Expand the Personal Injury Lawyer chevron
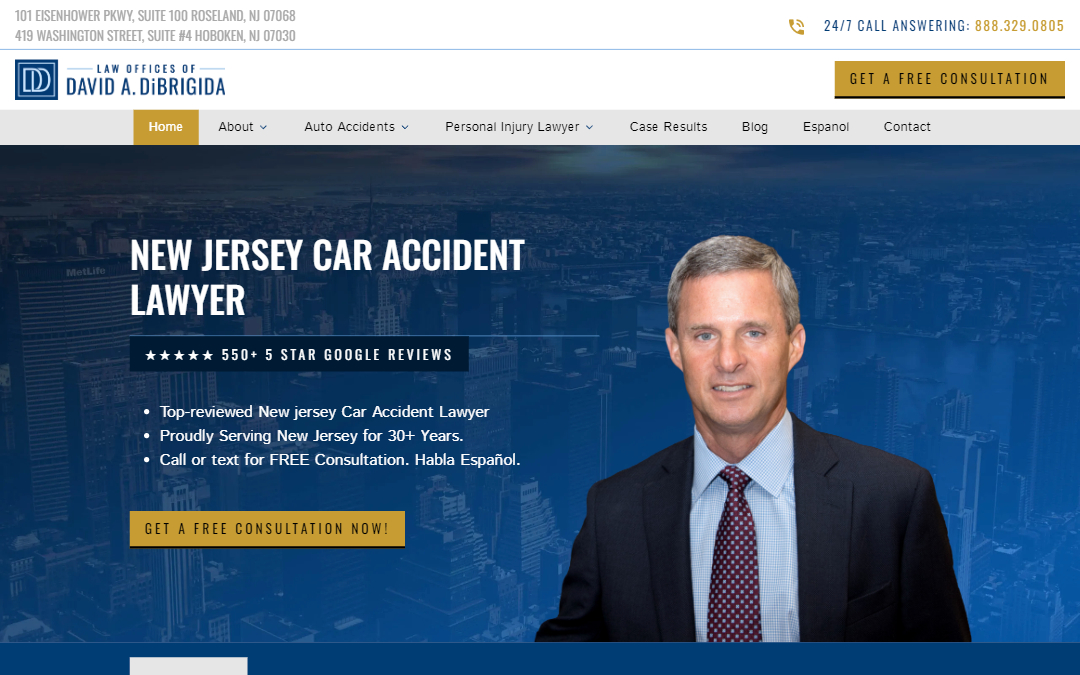 point(590,127)
